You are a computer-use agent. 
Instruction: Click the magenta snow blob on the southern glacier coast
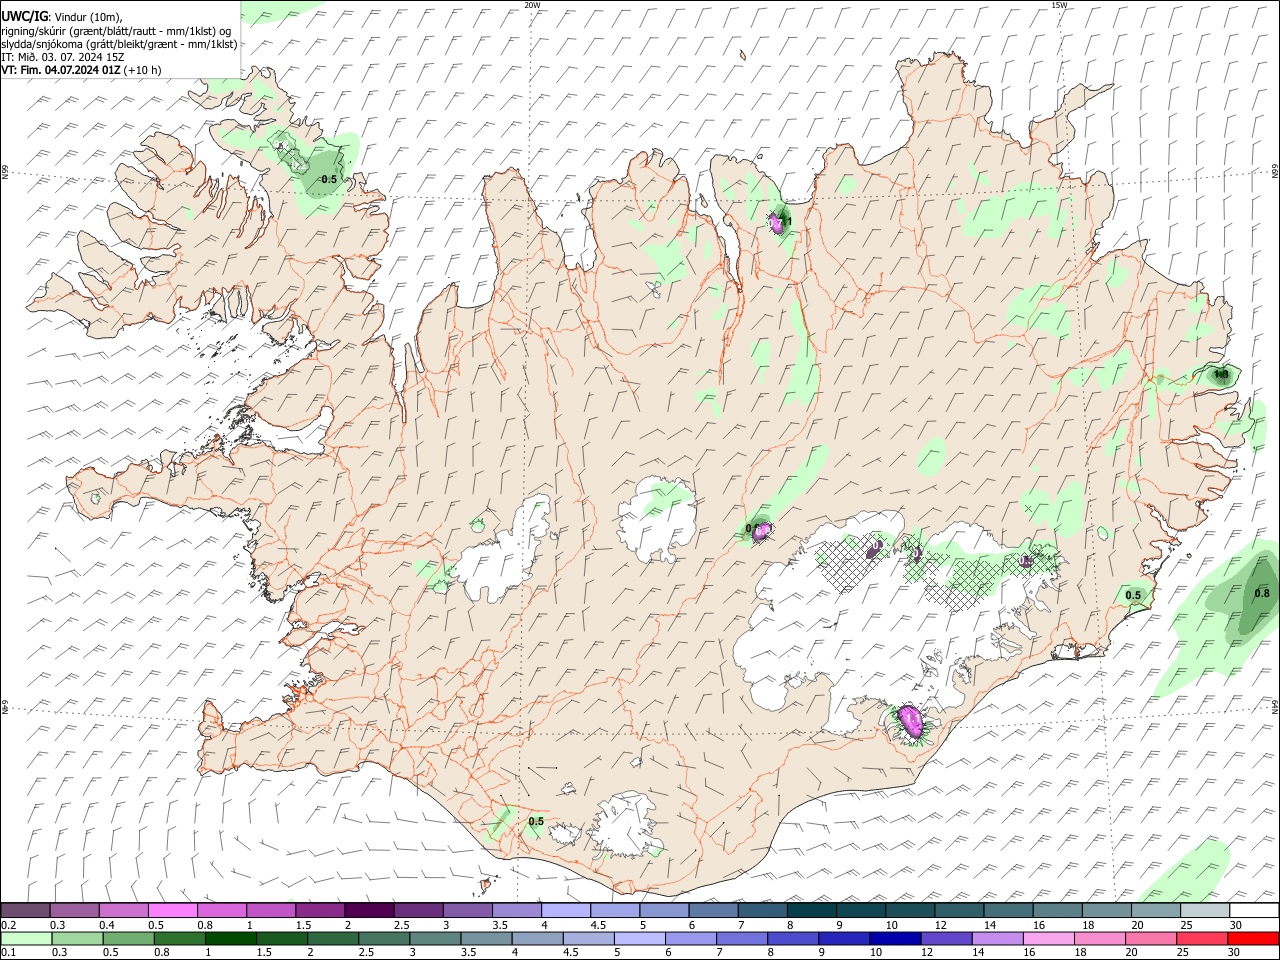911,719
